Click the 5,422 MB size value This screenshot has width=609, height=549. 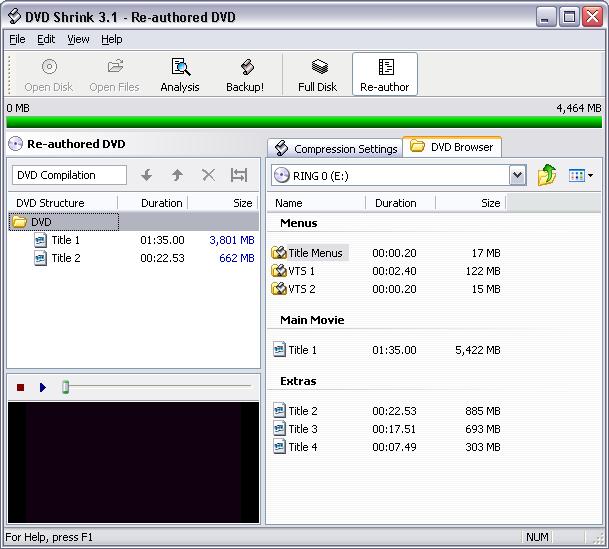coord(478,350)
